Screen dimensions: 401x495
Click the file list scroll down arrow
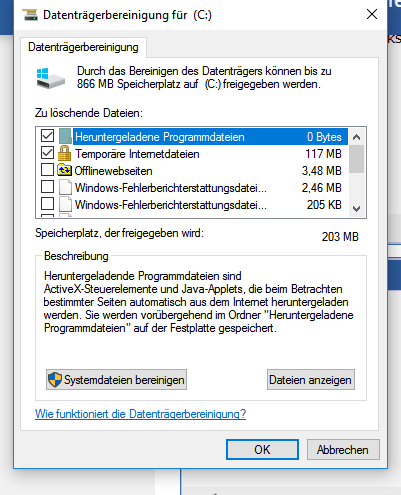coord(356,209)
